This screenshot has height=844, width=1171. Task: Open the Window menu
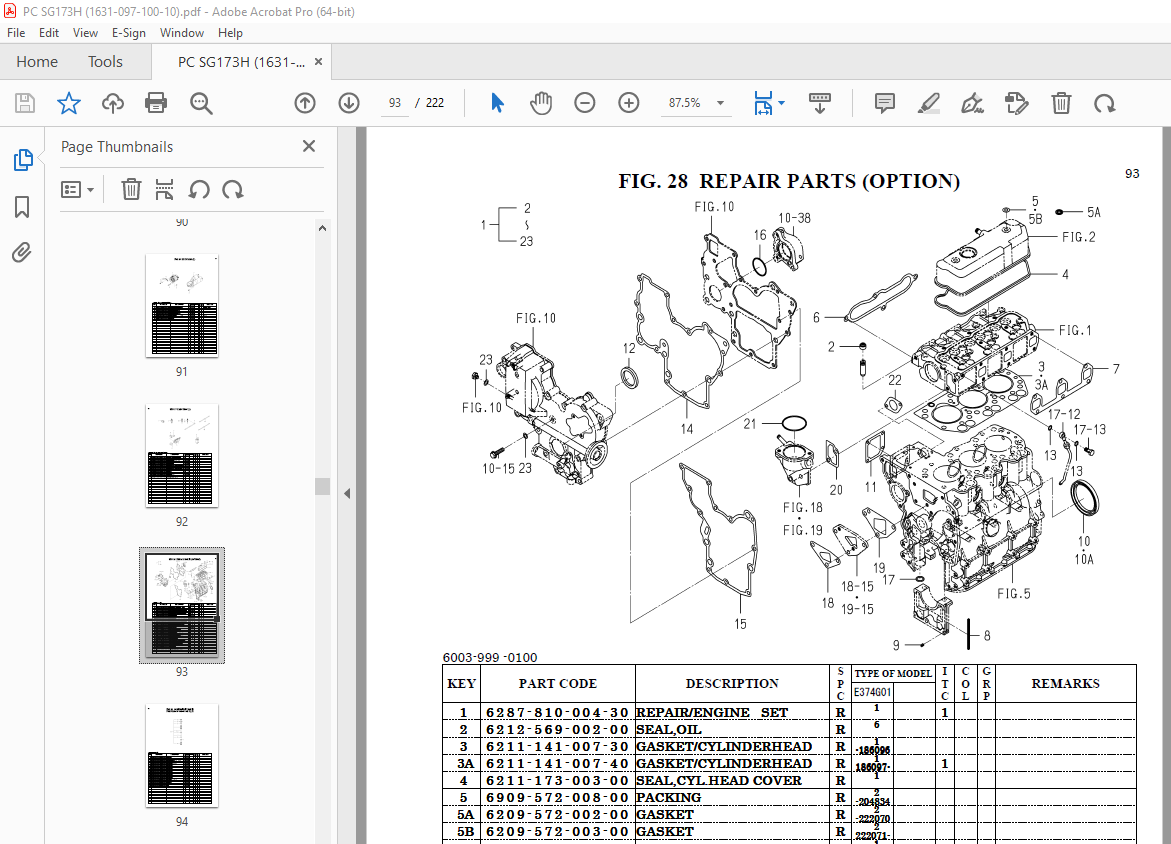point(181,33)
